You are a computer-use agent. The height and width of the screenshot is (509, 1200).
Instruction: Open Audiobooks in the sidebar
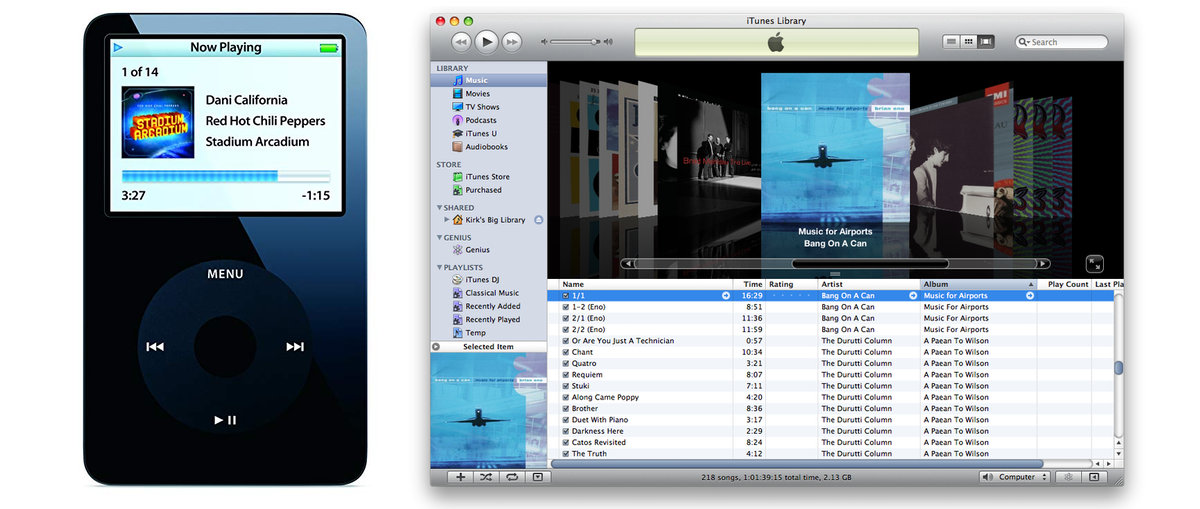point(489,146)
